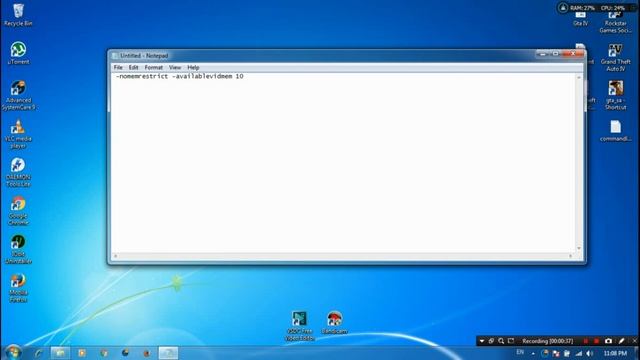Click the Notepad vertical scrollbar down arrow
This screenshot has height=360, width=640.
579,248
